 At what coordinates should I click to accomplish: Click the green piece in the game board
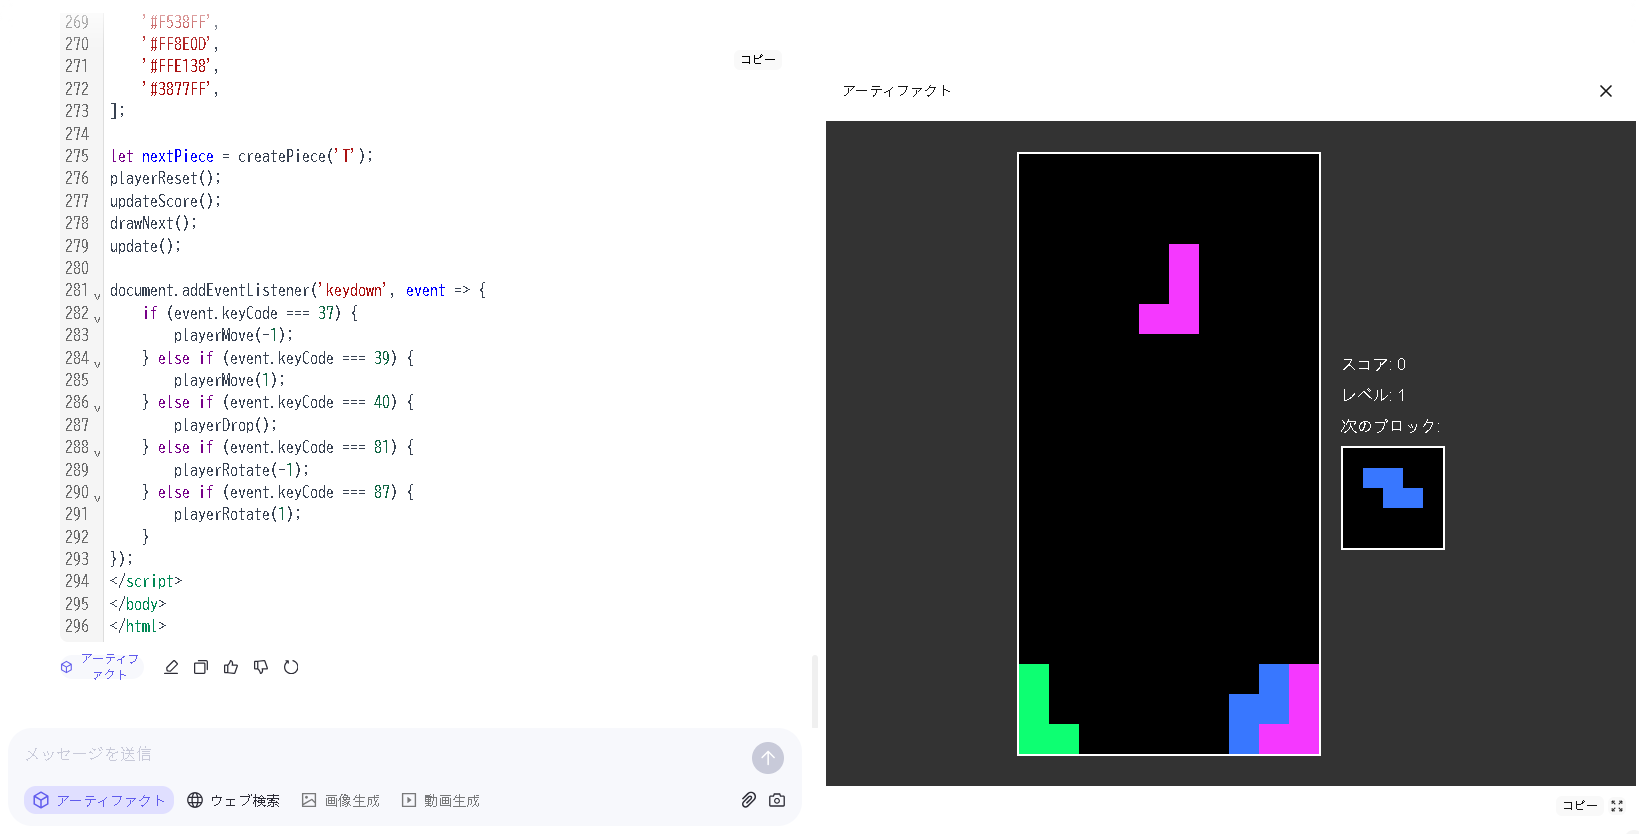click(1034, 709)
